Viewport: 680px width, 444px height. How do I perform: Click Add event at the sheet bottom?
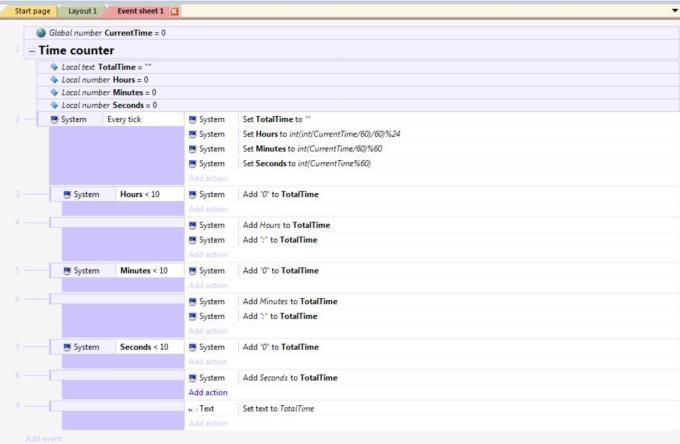(x=45, y=438)
